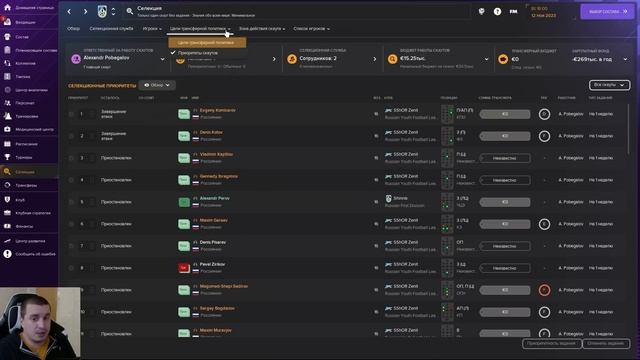The width and height of the screenshot is (640, 360).
Task: Open the scout coverage area tab
Action: coord(262,29)
